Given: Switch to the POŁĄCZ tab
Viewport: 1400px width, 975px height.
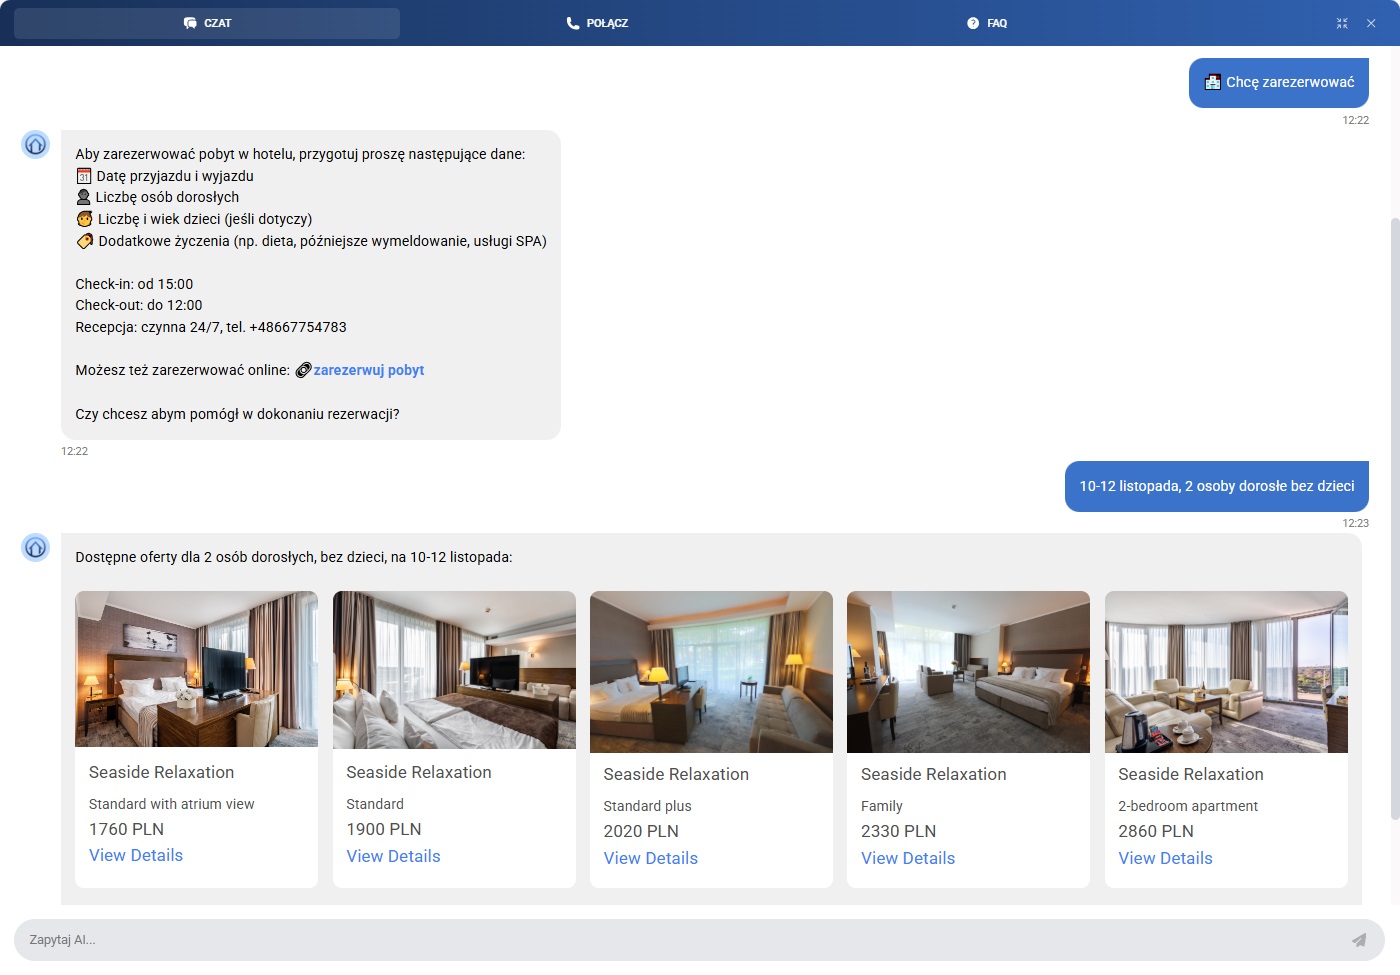Looking at the screenshot, I should tap(598, 23).
